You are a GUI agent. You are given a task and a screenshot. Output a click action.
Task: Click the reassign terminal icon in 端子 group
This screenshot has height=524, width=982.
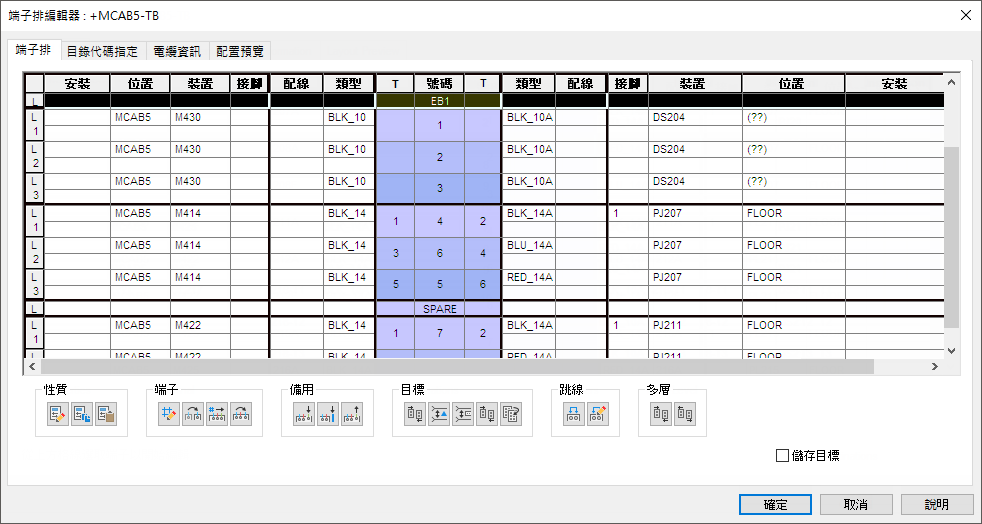(x=193, y=414)
